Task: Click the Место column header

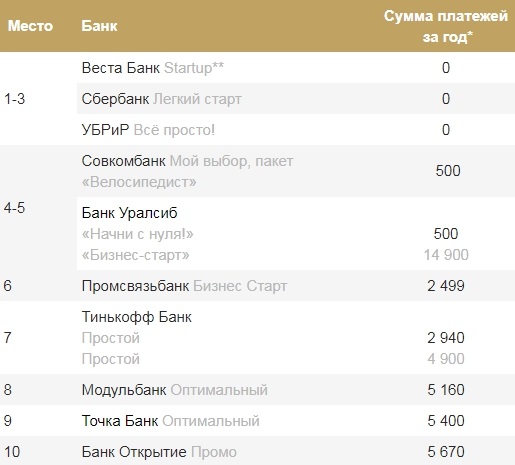Action: pos(30,26)
